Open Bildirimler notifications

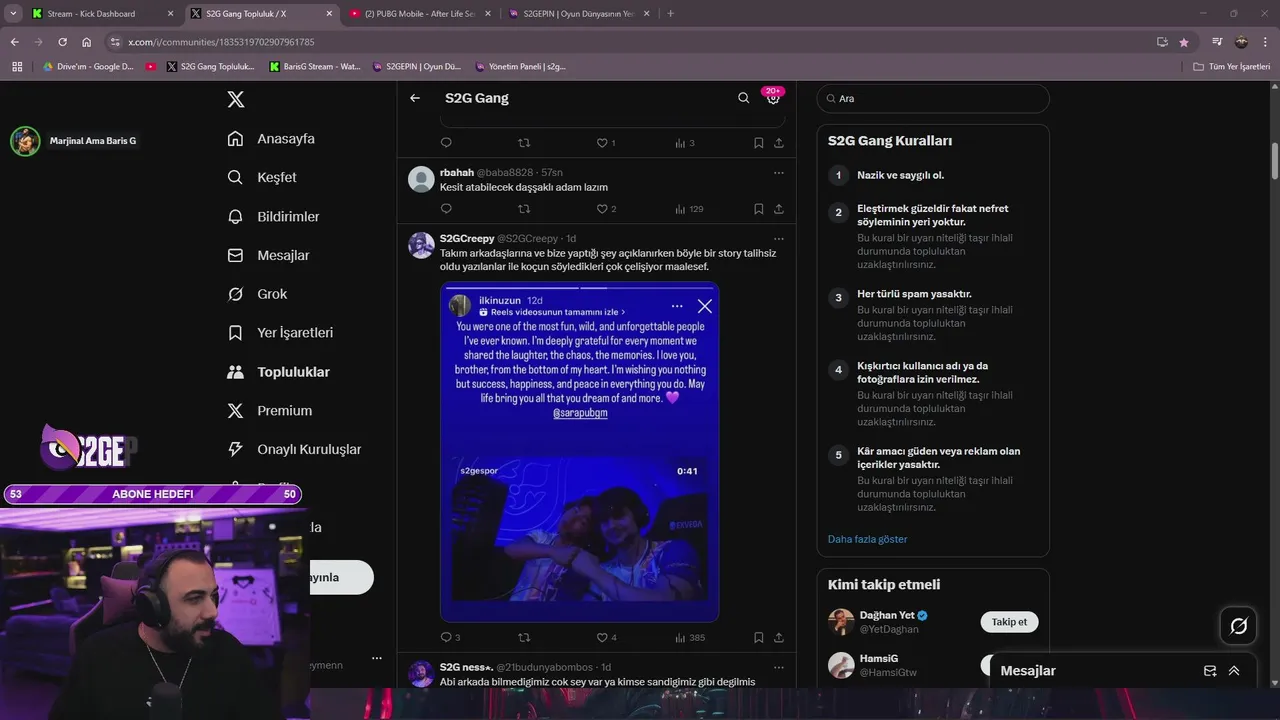click(273, 216)
